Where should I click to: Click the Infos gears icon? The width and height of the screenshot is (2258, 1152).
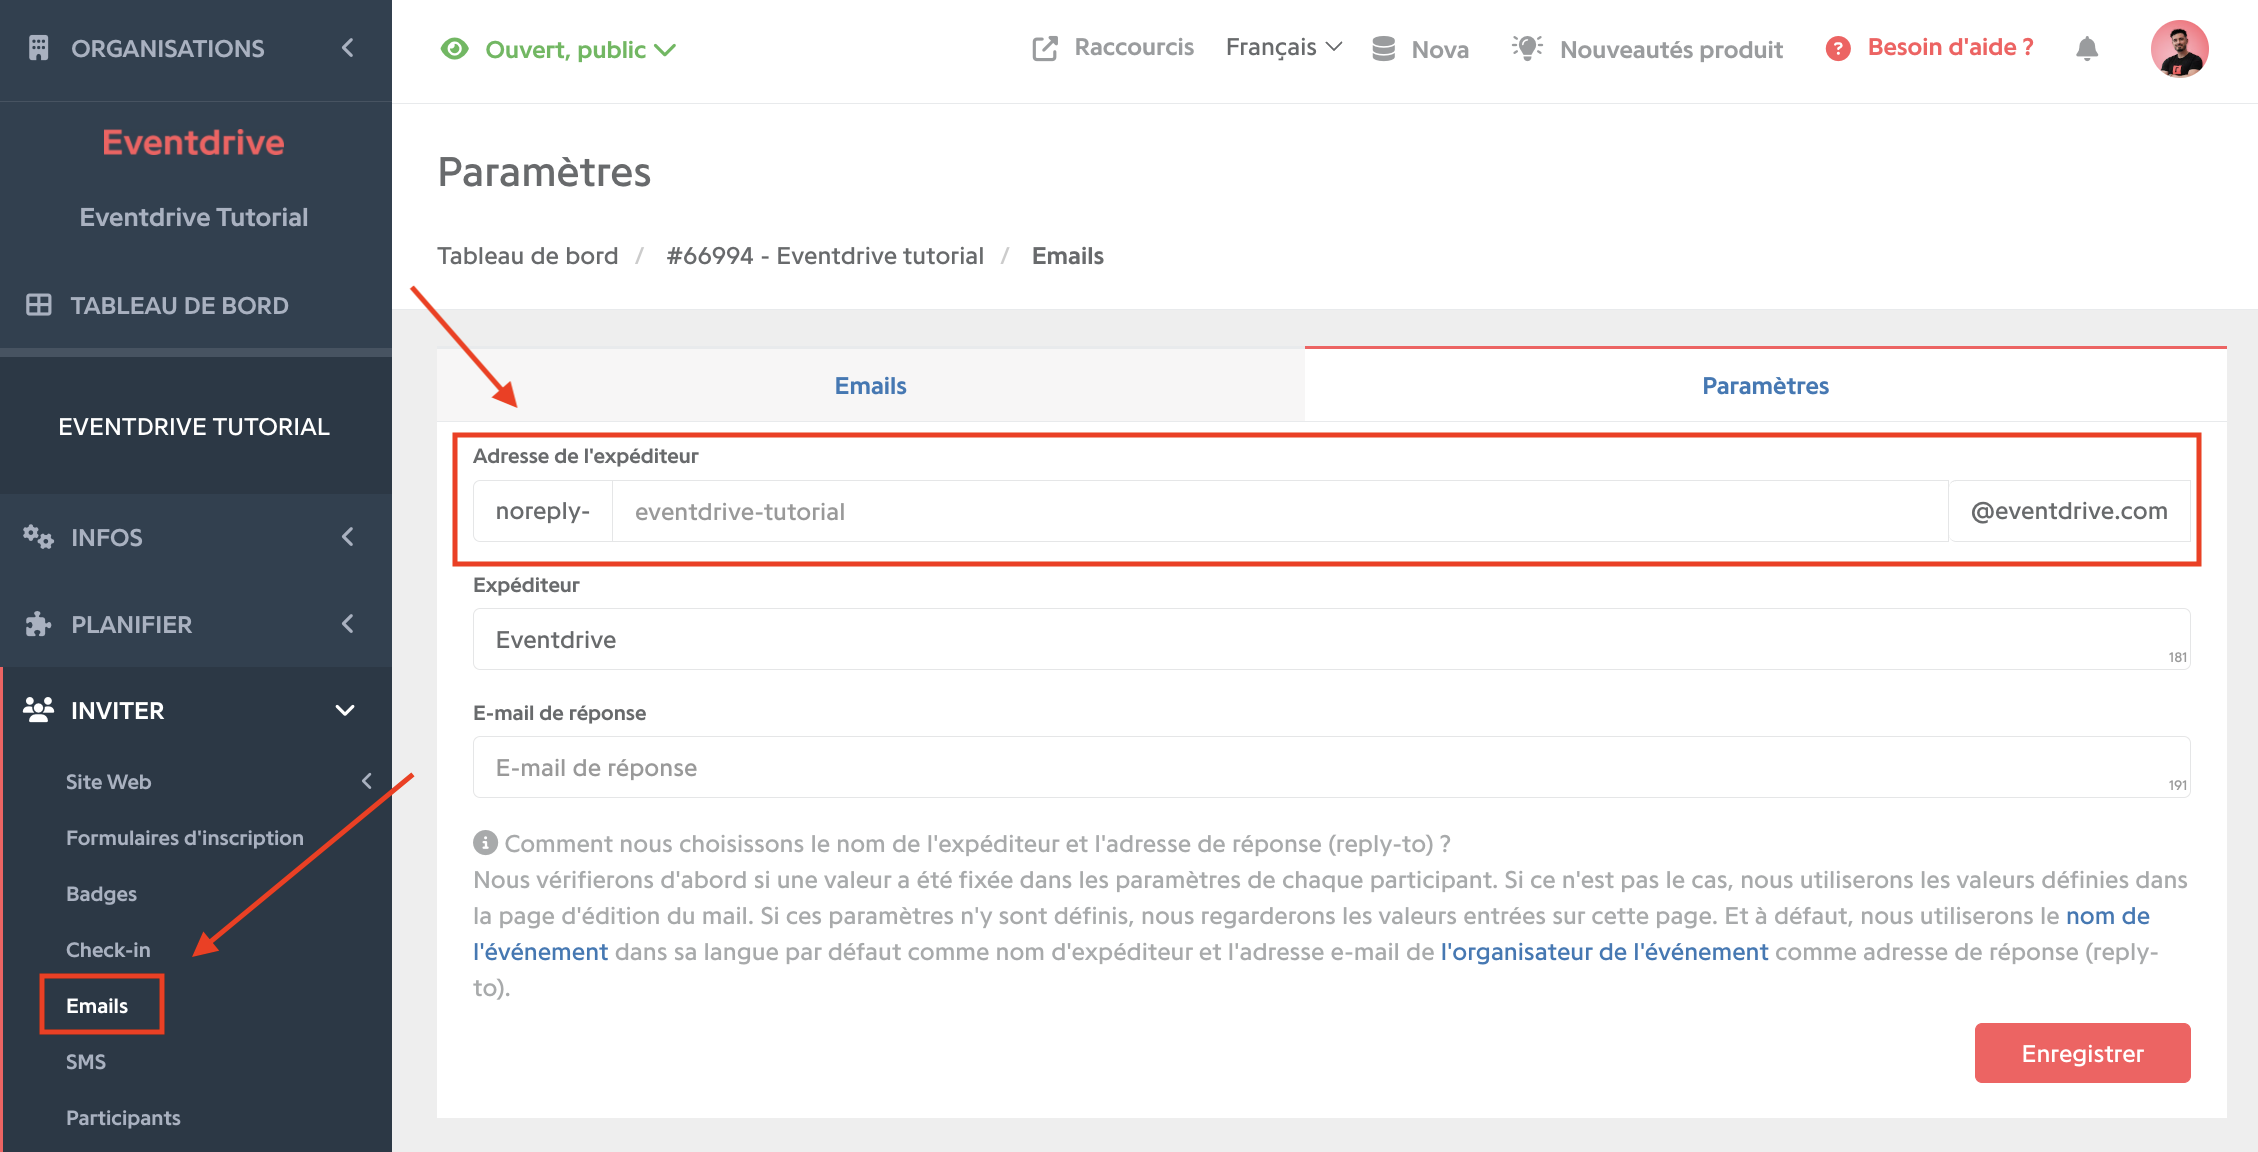coord(38,537)
